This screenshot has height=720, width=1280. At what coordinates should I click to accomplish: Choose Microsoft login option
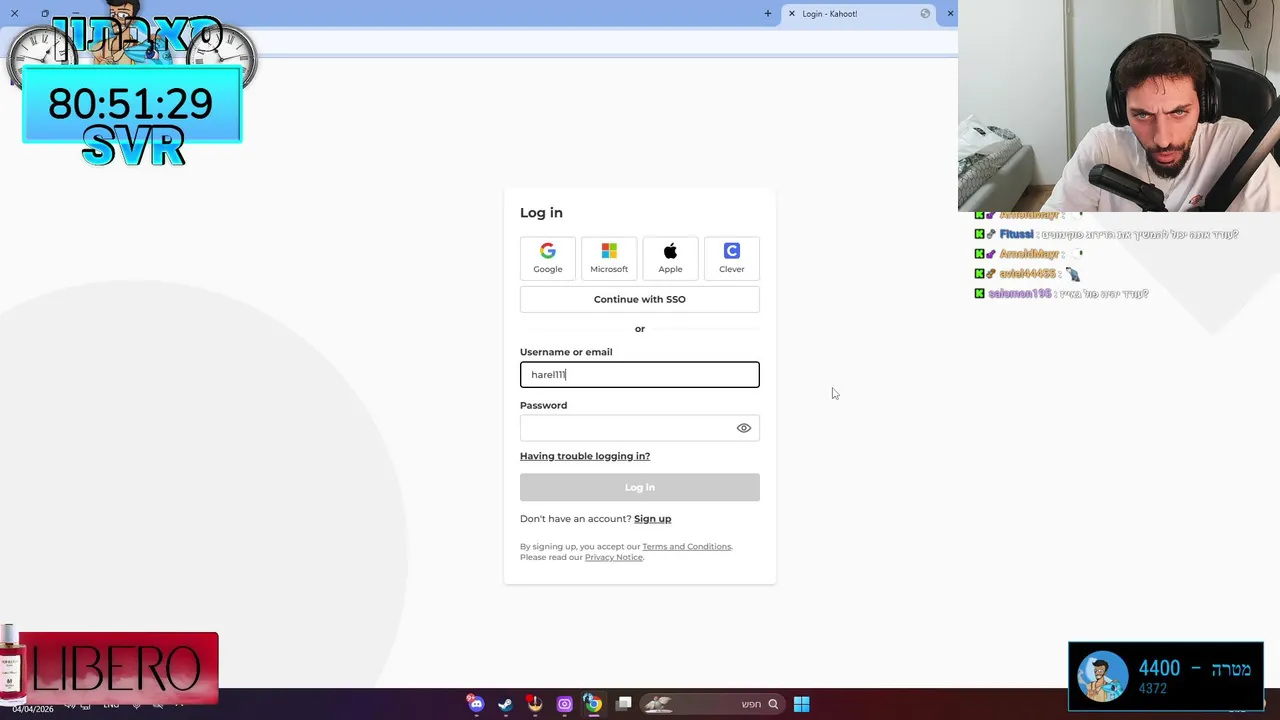pyautogui.click(x=609, y=258)
